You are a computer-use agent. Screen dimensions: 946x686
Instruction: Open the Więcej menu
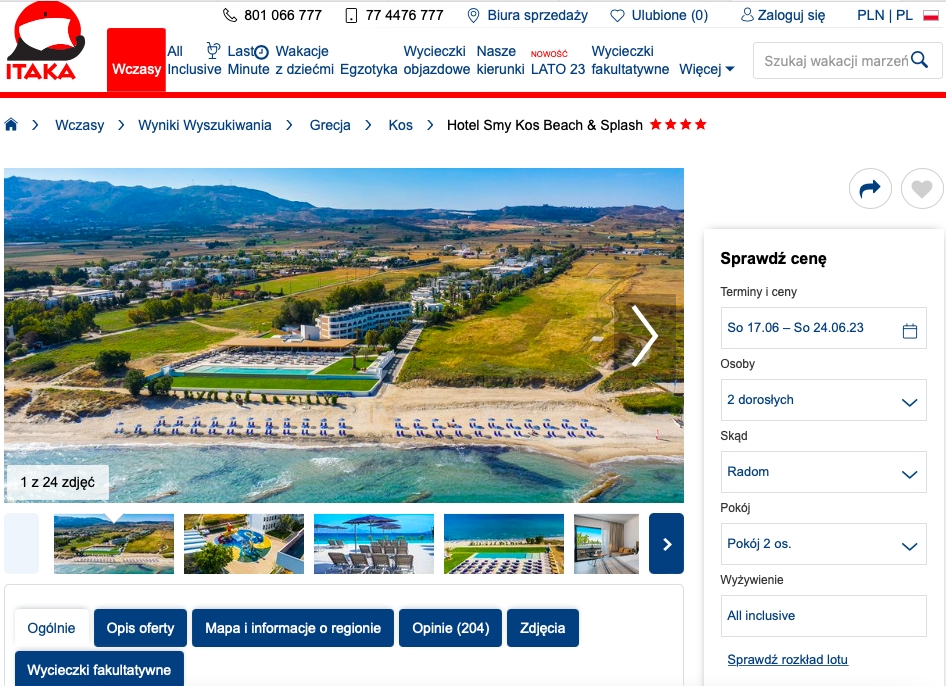(x=706, y=69)
